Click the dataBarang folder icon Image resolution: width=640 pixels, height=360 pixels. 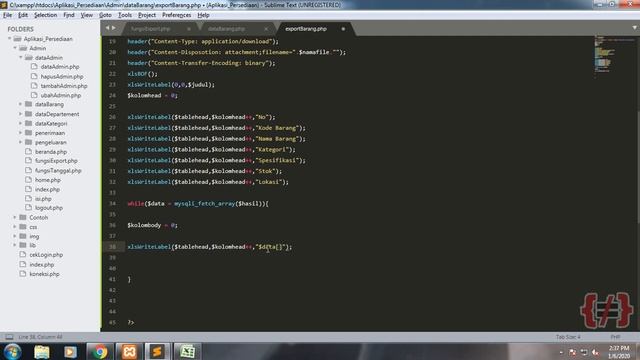29,104
